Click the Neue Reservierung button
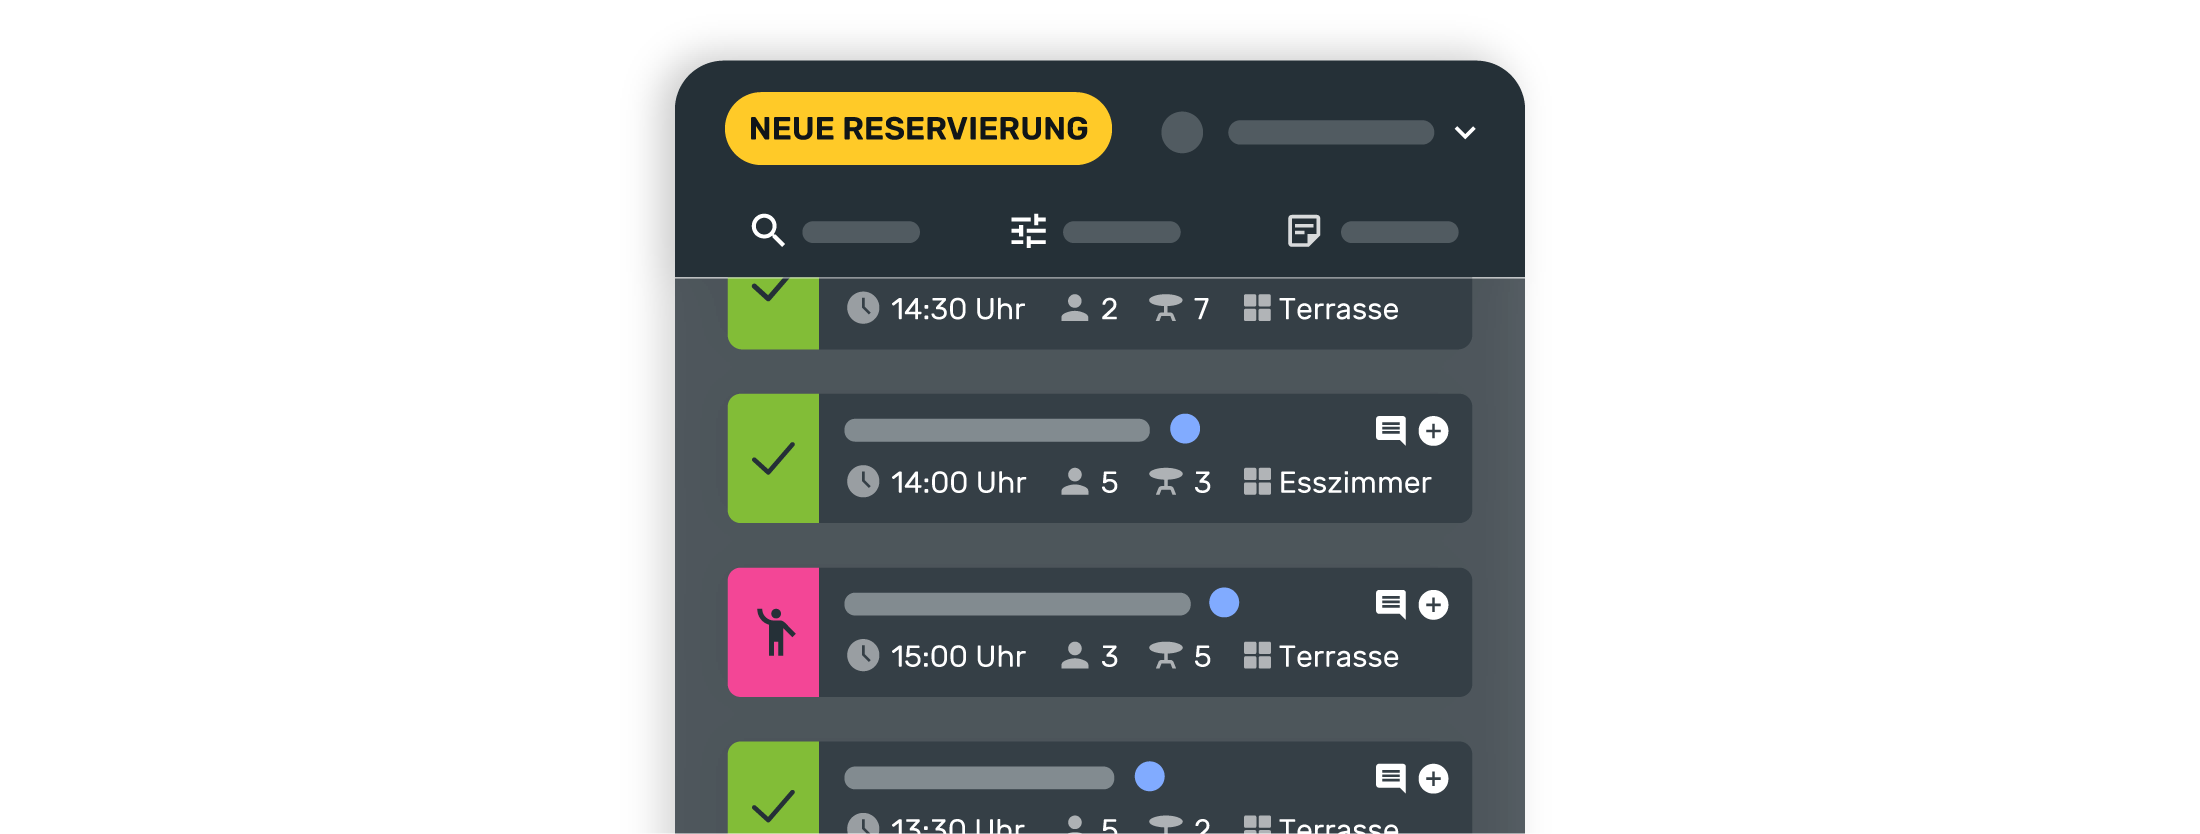The image size is (2200, 834). point(917,129)
